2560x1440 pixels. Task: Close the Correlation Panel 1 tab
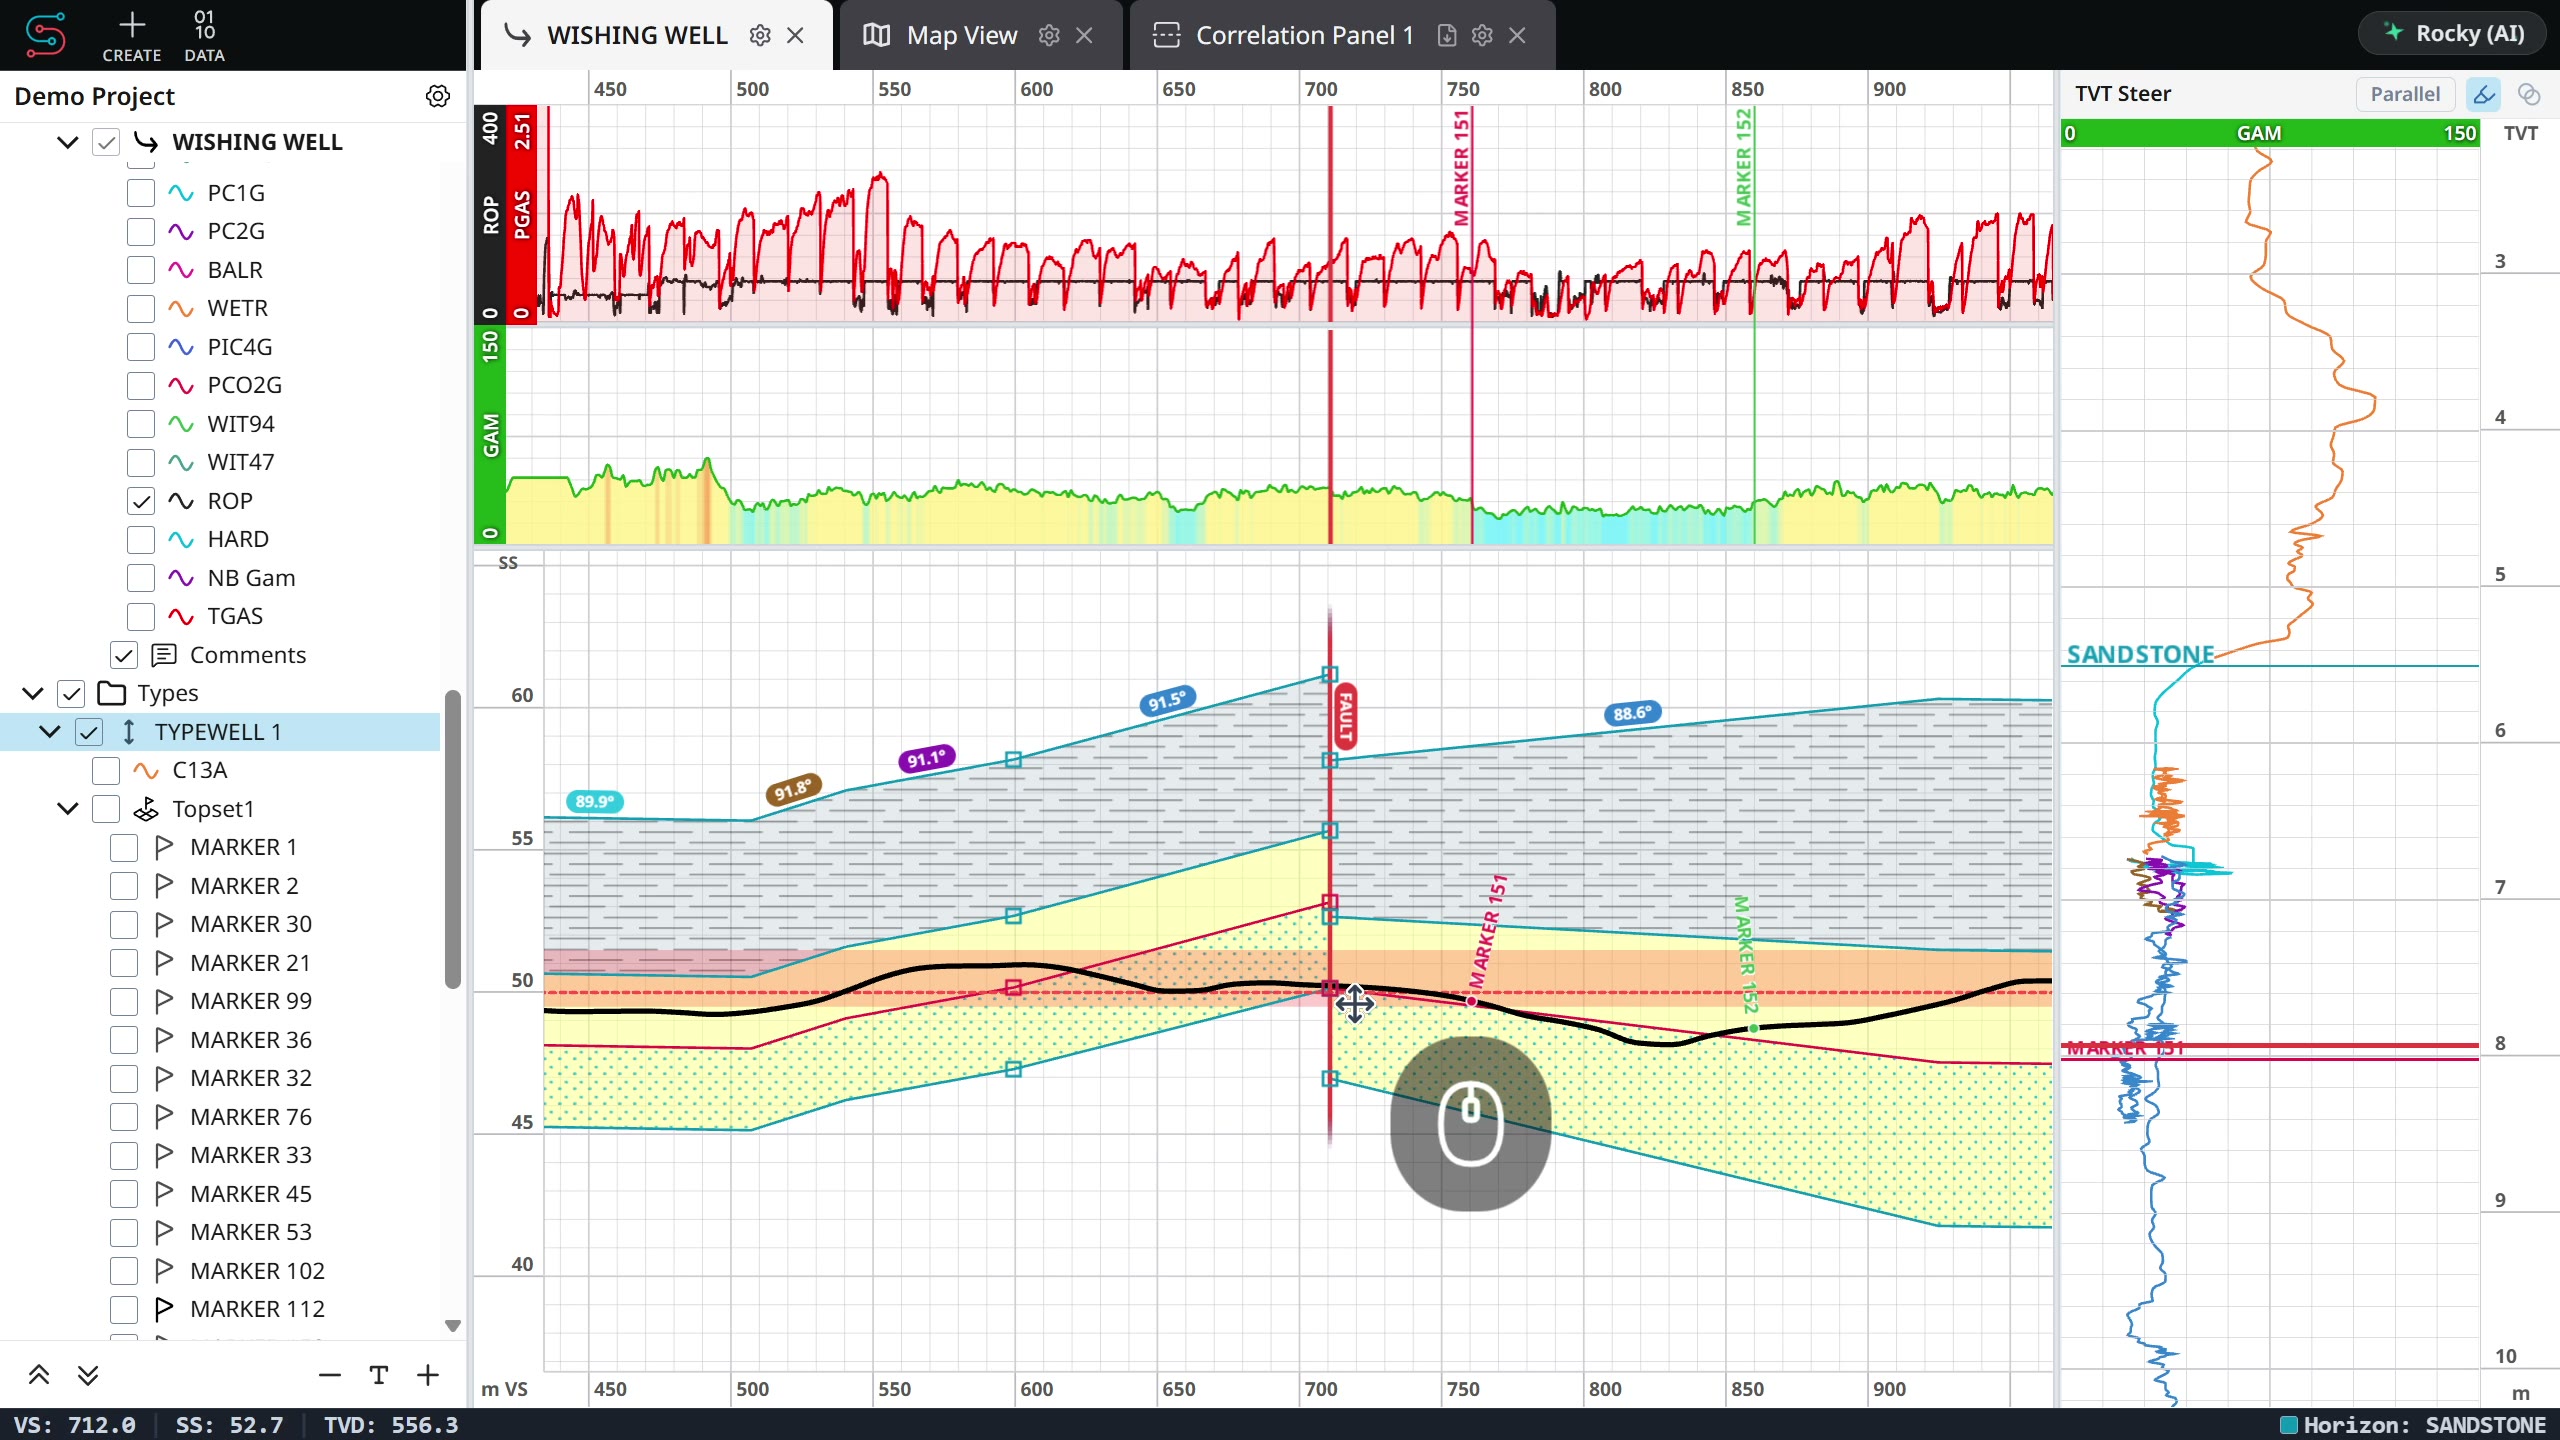[1517, 36]
